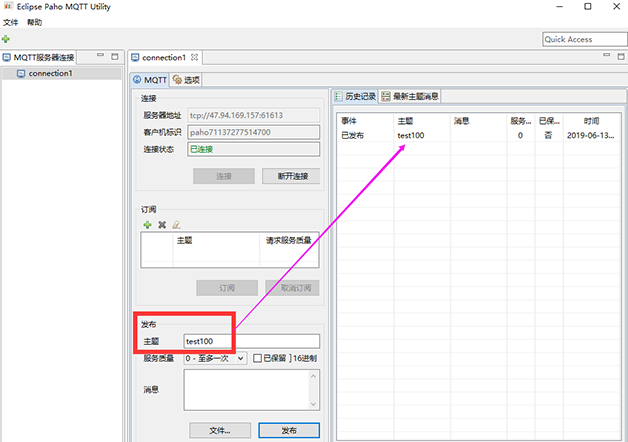Add a subscription with the green plus icon
This screenshot has width=628, height=442.
(147, 225)
